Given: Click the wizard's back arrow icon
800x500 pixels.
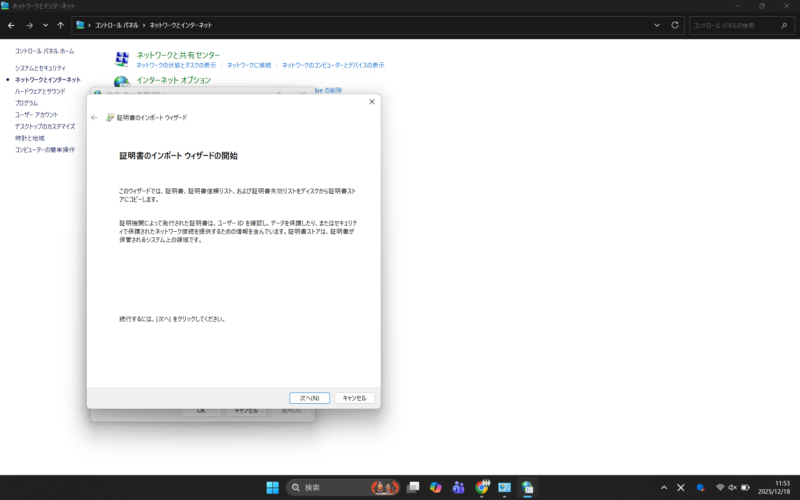Looking at the screenshot, I should 94,118.
